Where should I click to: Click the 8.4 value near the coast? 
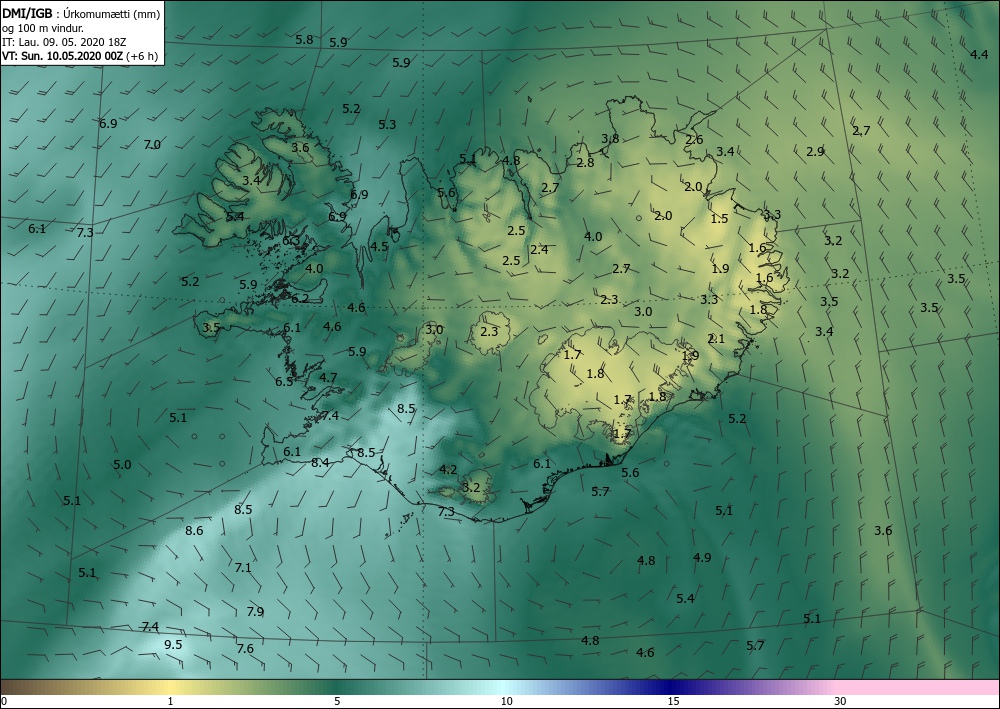pos(320,463)
